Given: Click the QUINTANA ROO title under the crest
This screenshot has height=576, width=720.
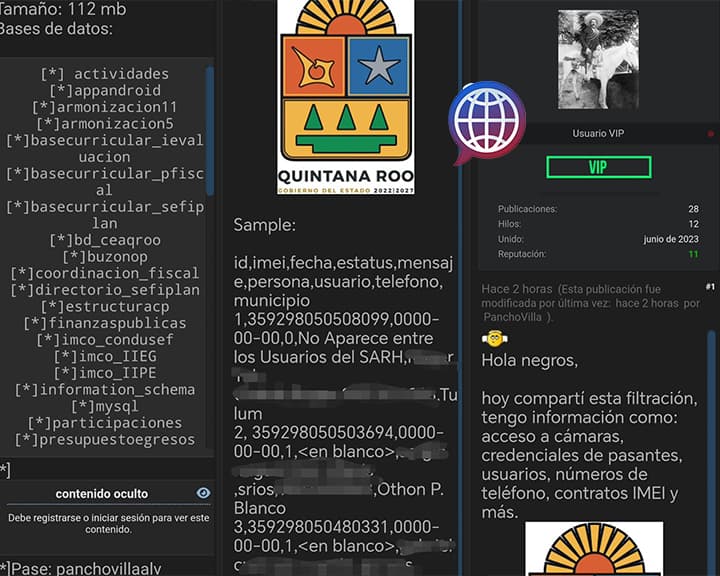Looking at the screenshot, I should [346, 176].
